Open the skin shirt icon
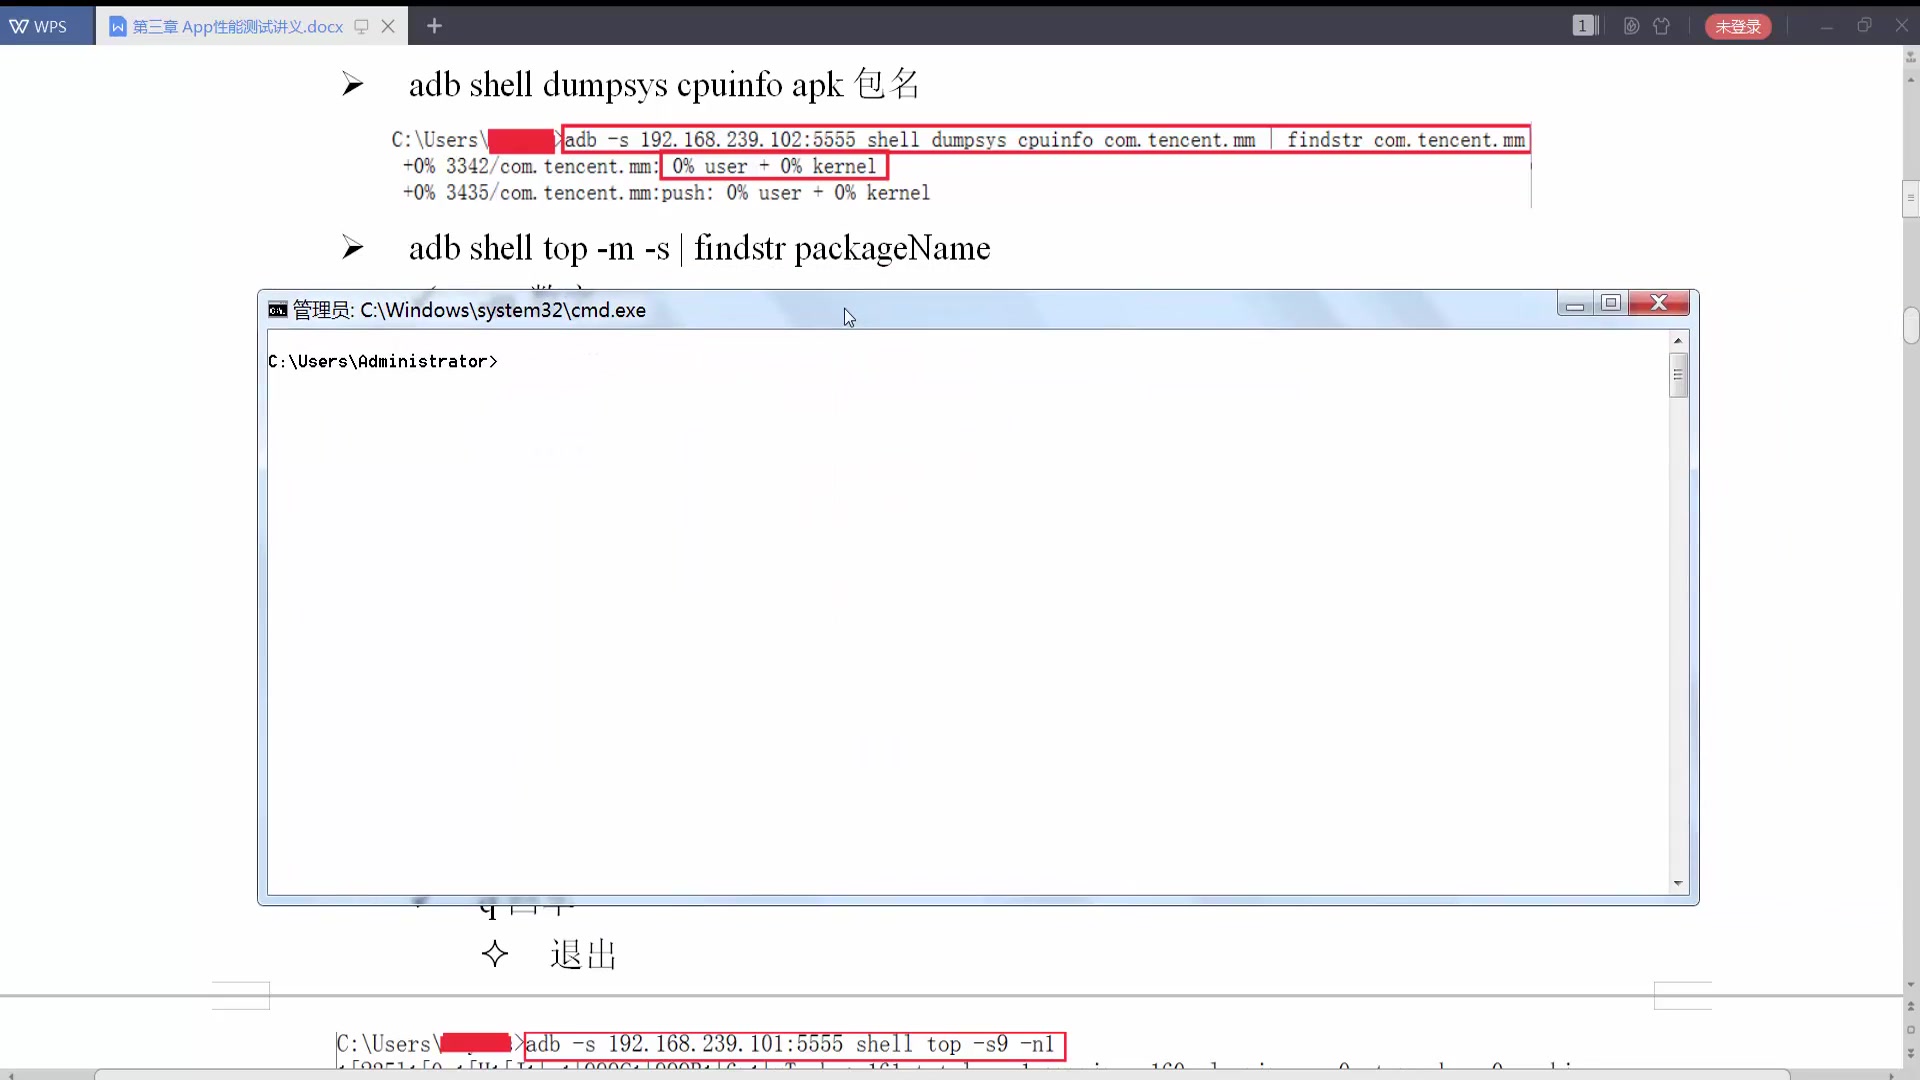 [x=1662, y=26]
